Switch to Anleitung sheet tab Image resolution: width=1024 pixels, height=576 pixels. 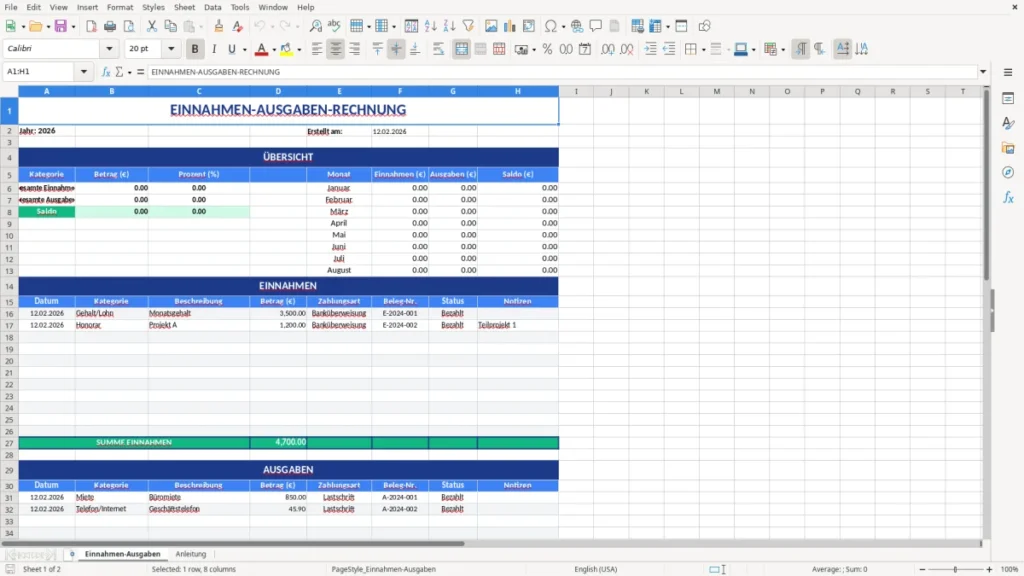191,554
